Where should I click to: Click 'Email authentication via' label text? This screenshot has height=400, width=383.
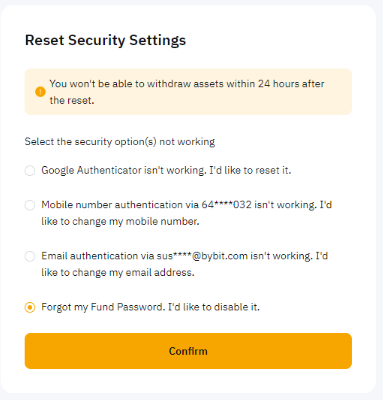point(98,256)
